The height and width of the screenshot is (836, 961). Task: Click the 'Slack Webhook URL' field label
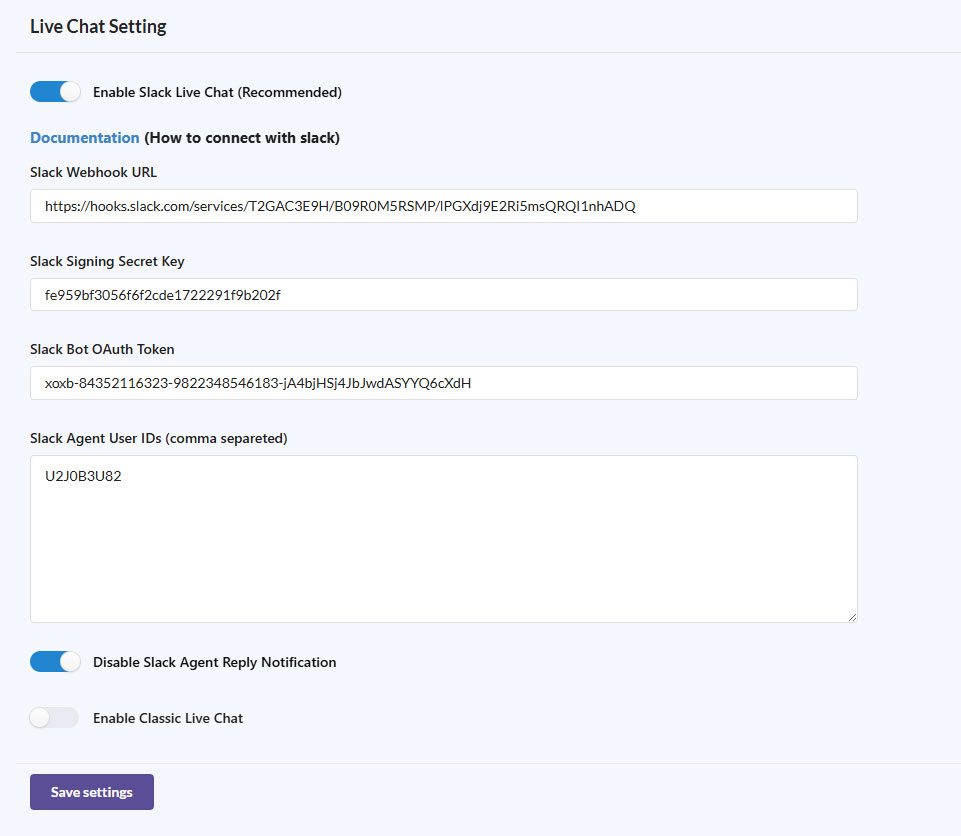click(x=93, y=172)
